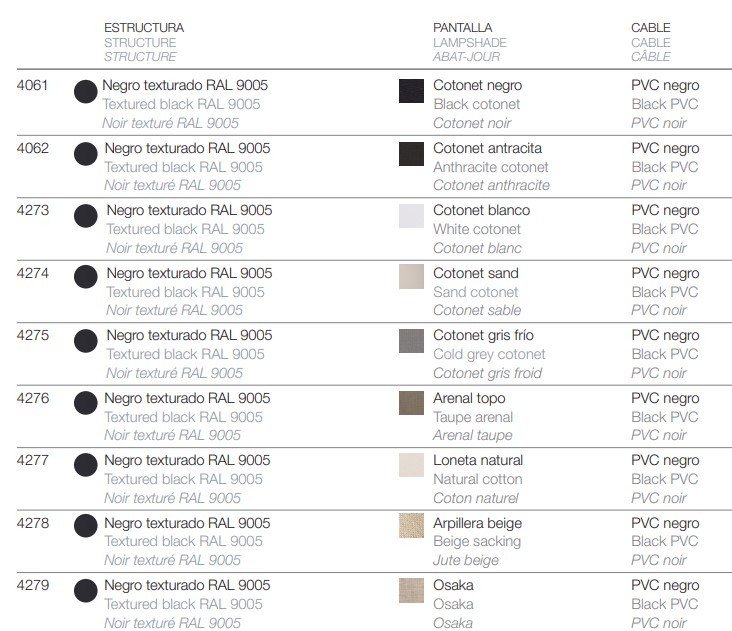Click the black structure dot for 4276
Screen dimensions: 732x631
point(85,403)
